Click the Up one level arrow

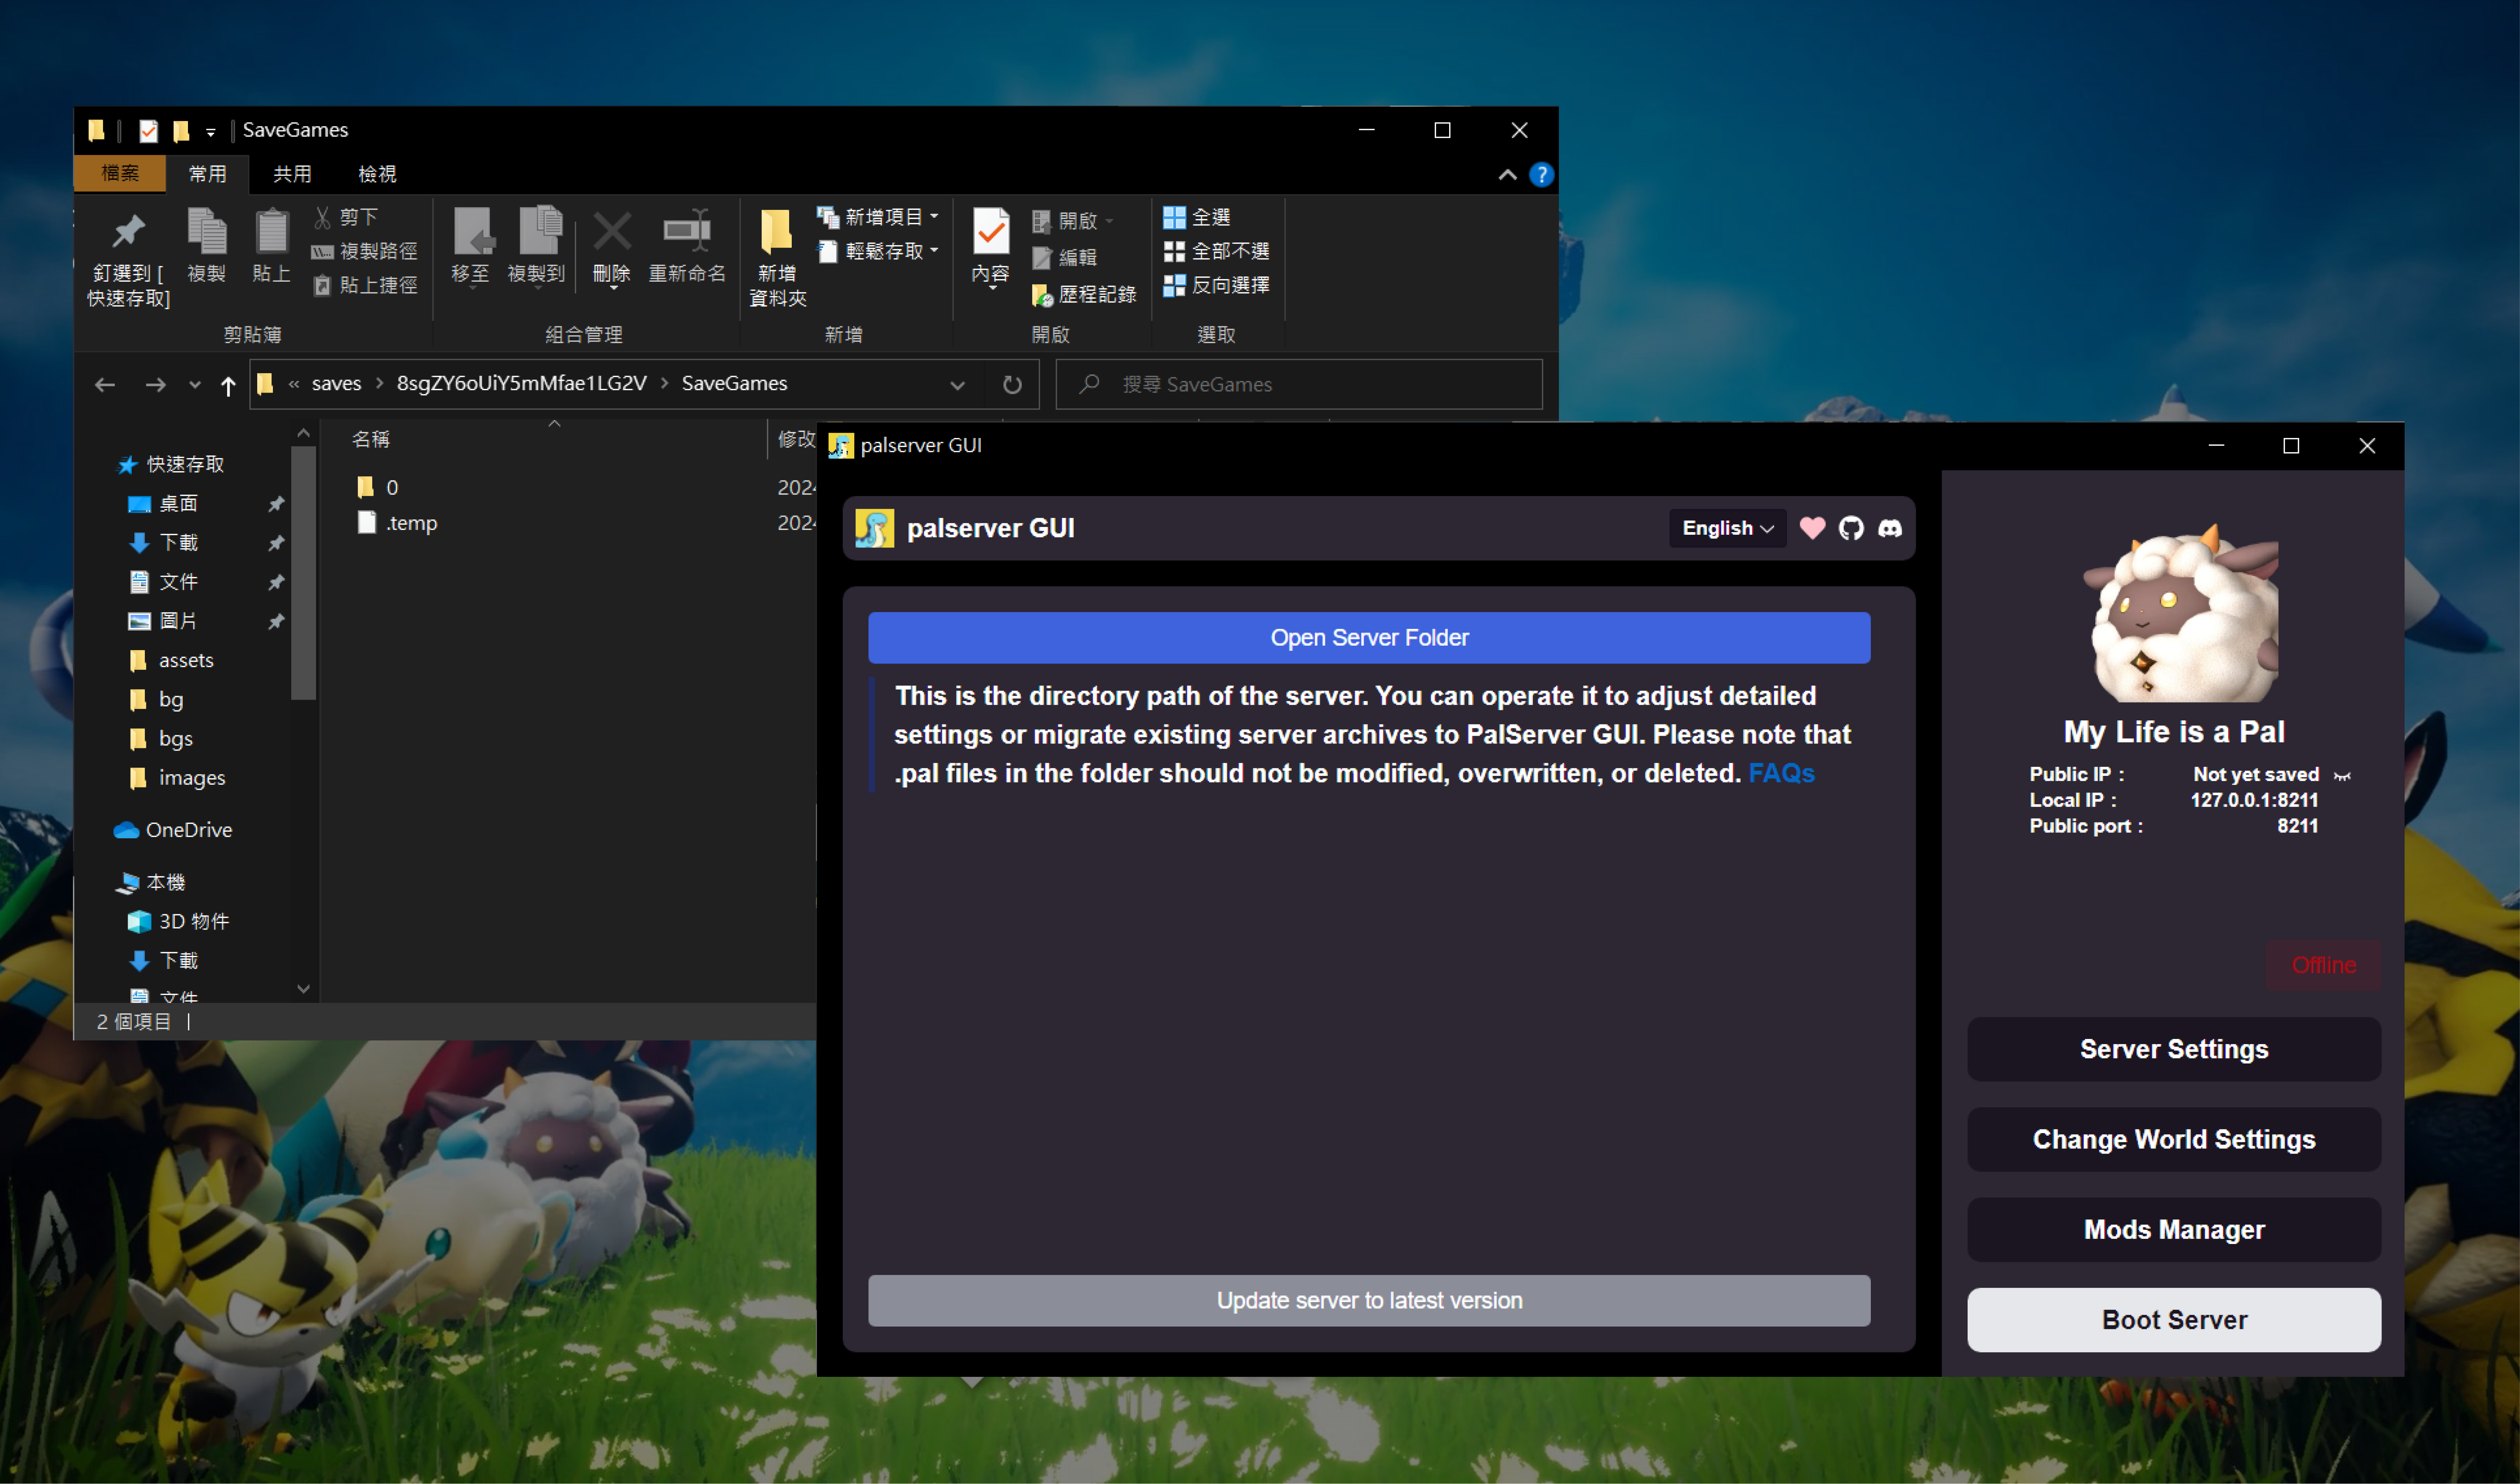(x=228, y=385)
